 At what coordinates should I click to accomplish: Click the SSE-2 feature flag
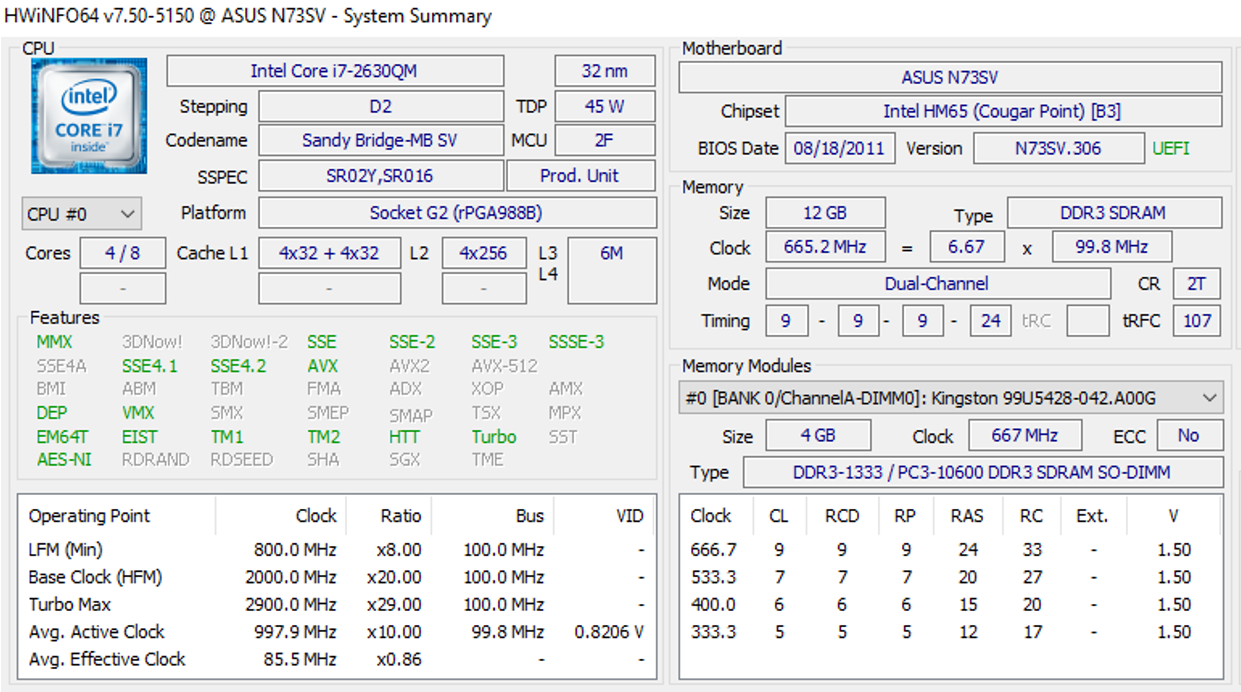(x=412, y=342)
